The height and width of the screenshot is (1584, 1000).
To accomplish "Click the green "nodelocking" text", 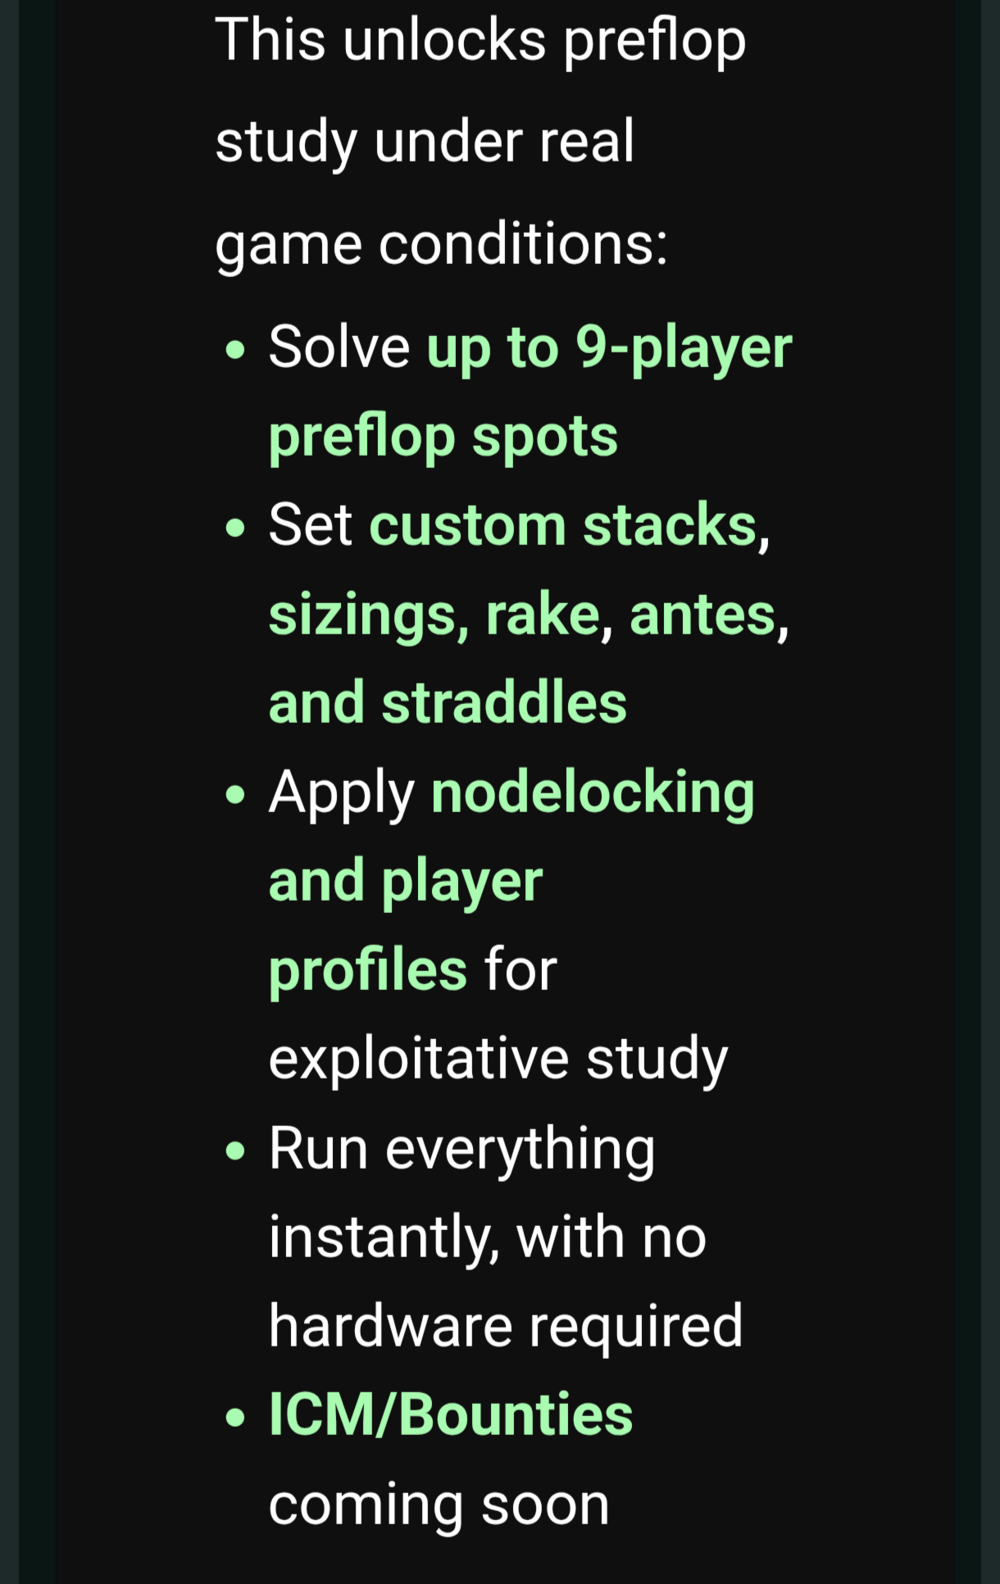I will point(593,792).
